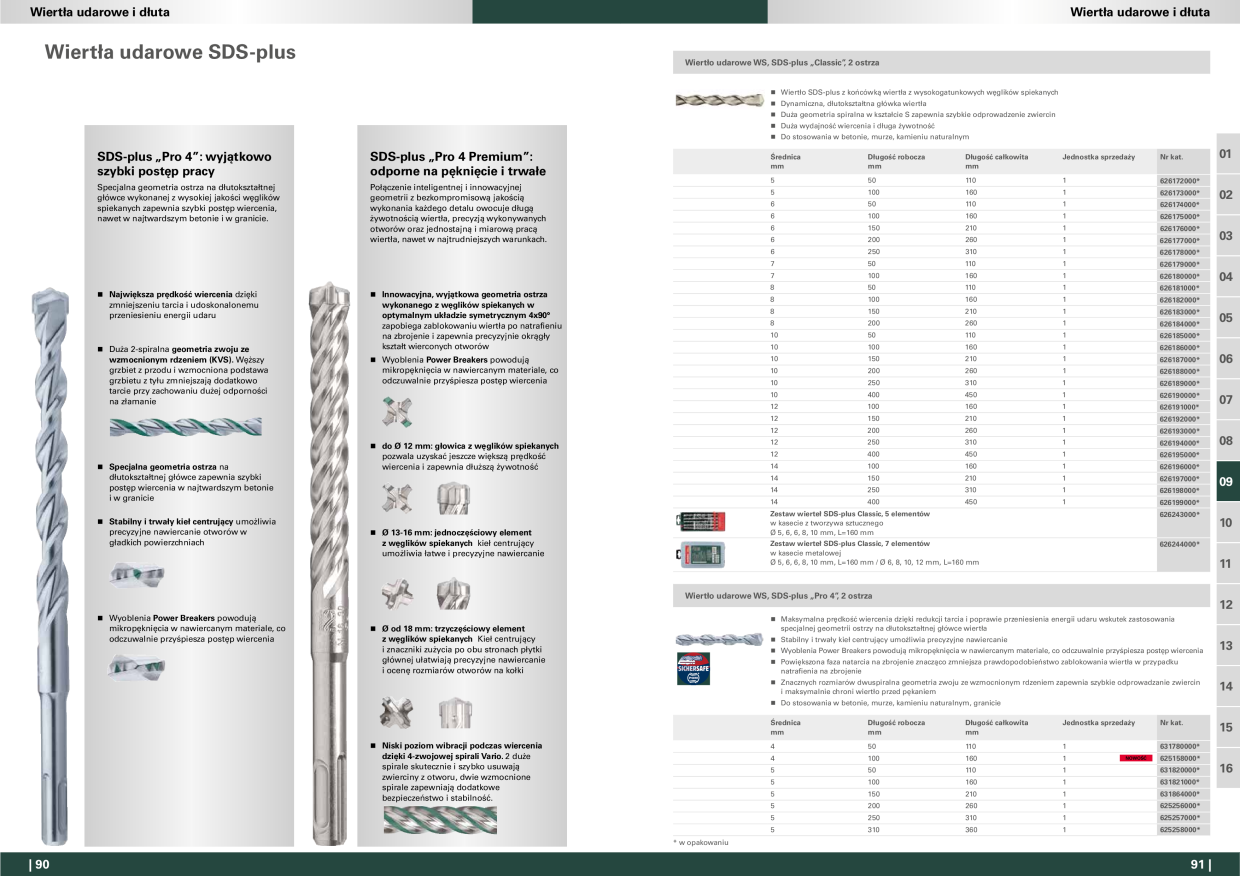Go to chapter tab 11

[1227, 564]
